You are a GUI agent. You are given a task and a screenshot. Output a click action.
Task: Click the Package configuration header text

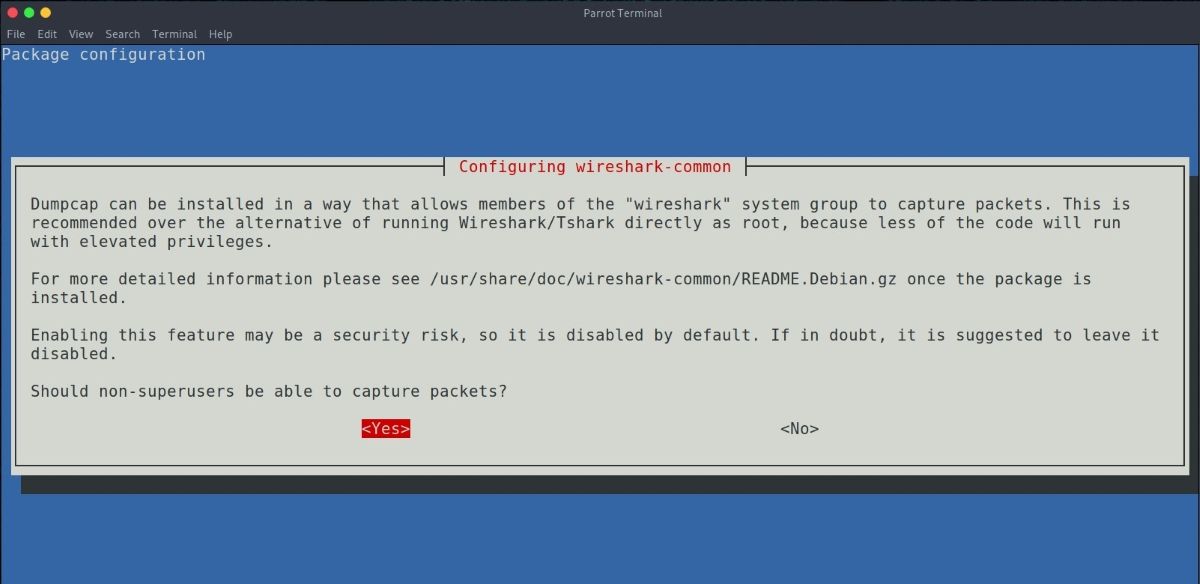(103, 55)
